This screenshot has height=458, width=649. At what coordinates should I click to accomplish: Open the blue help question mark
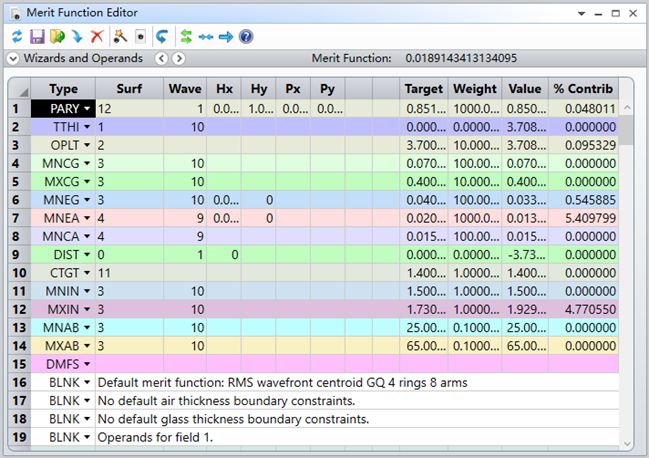pos(246,36)
